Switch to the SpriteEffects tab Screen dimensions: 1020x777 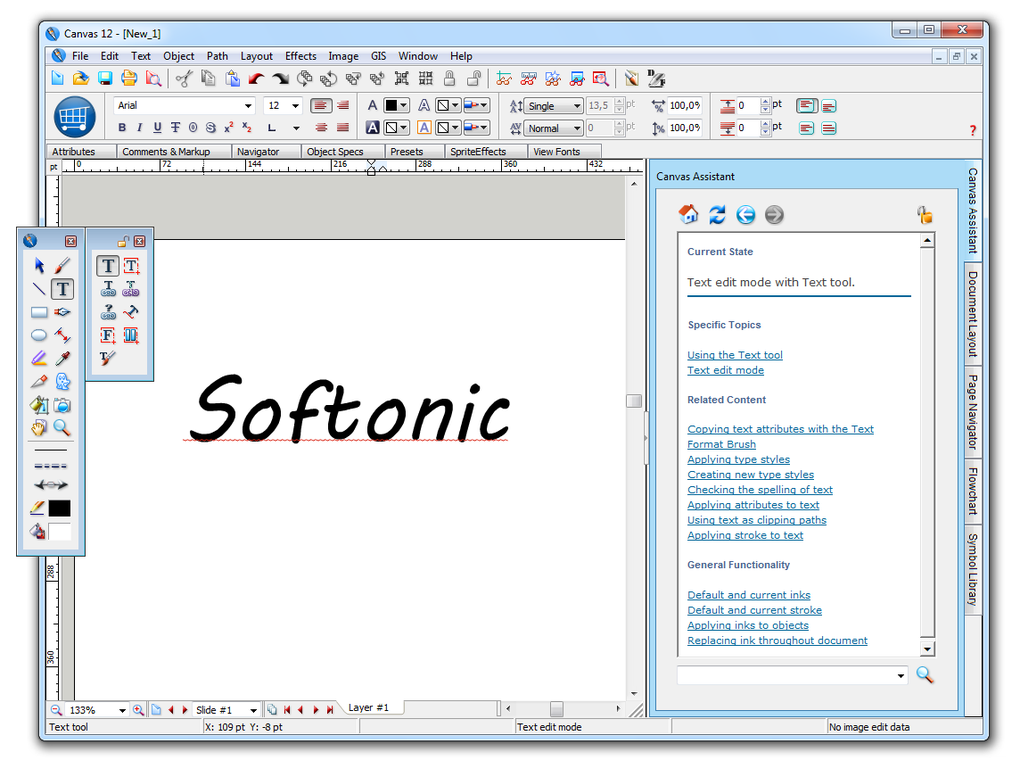coord(478,152)
